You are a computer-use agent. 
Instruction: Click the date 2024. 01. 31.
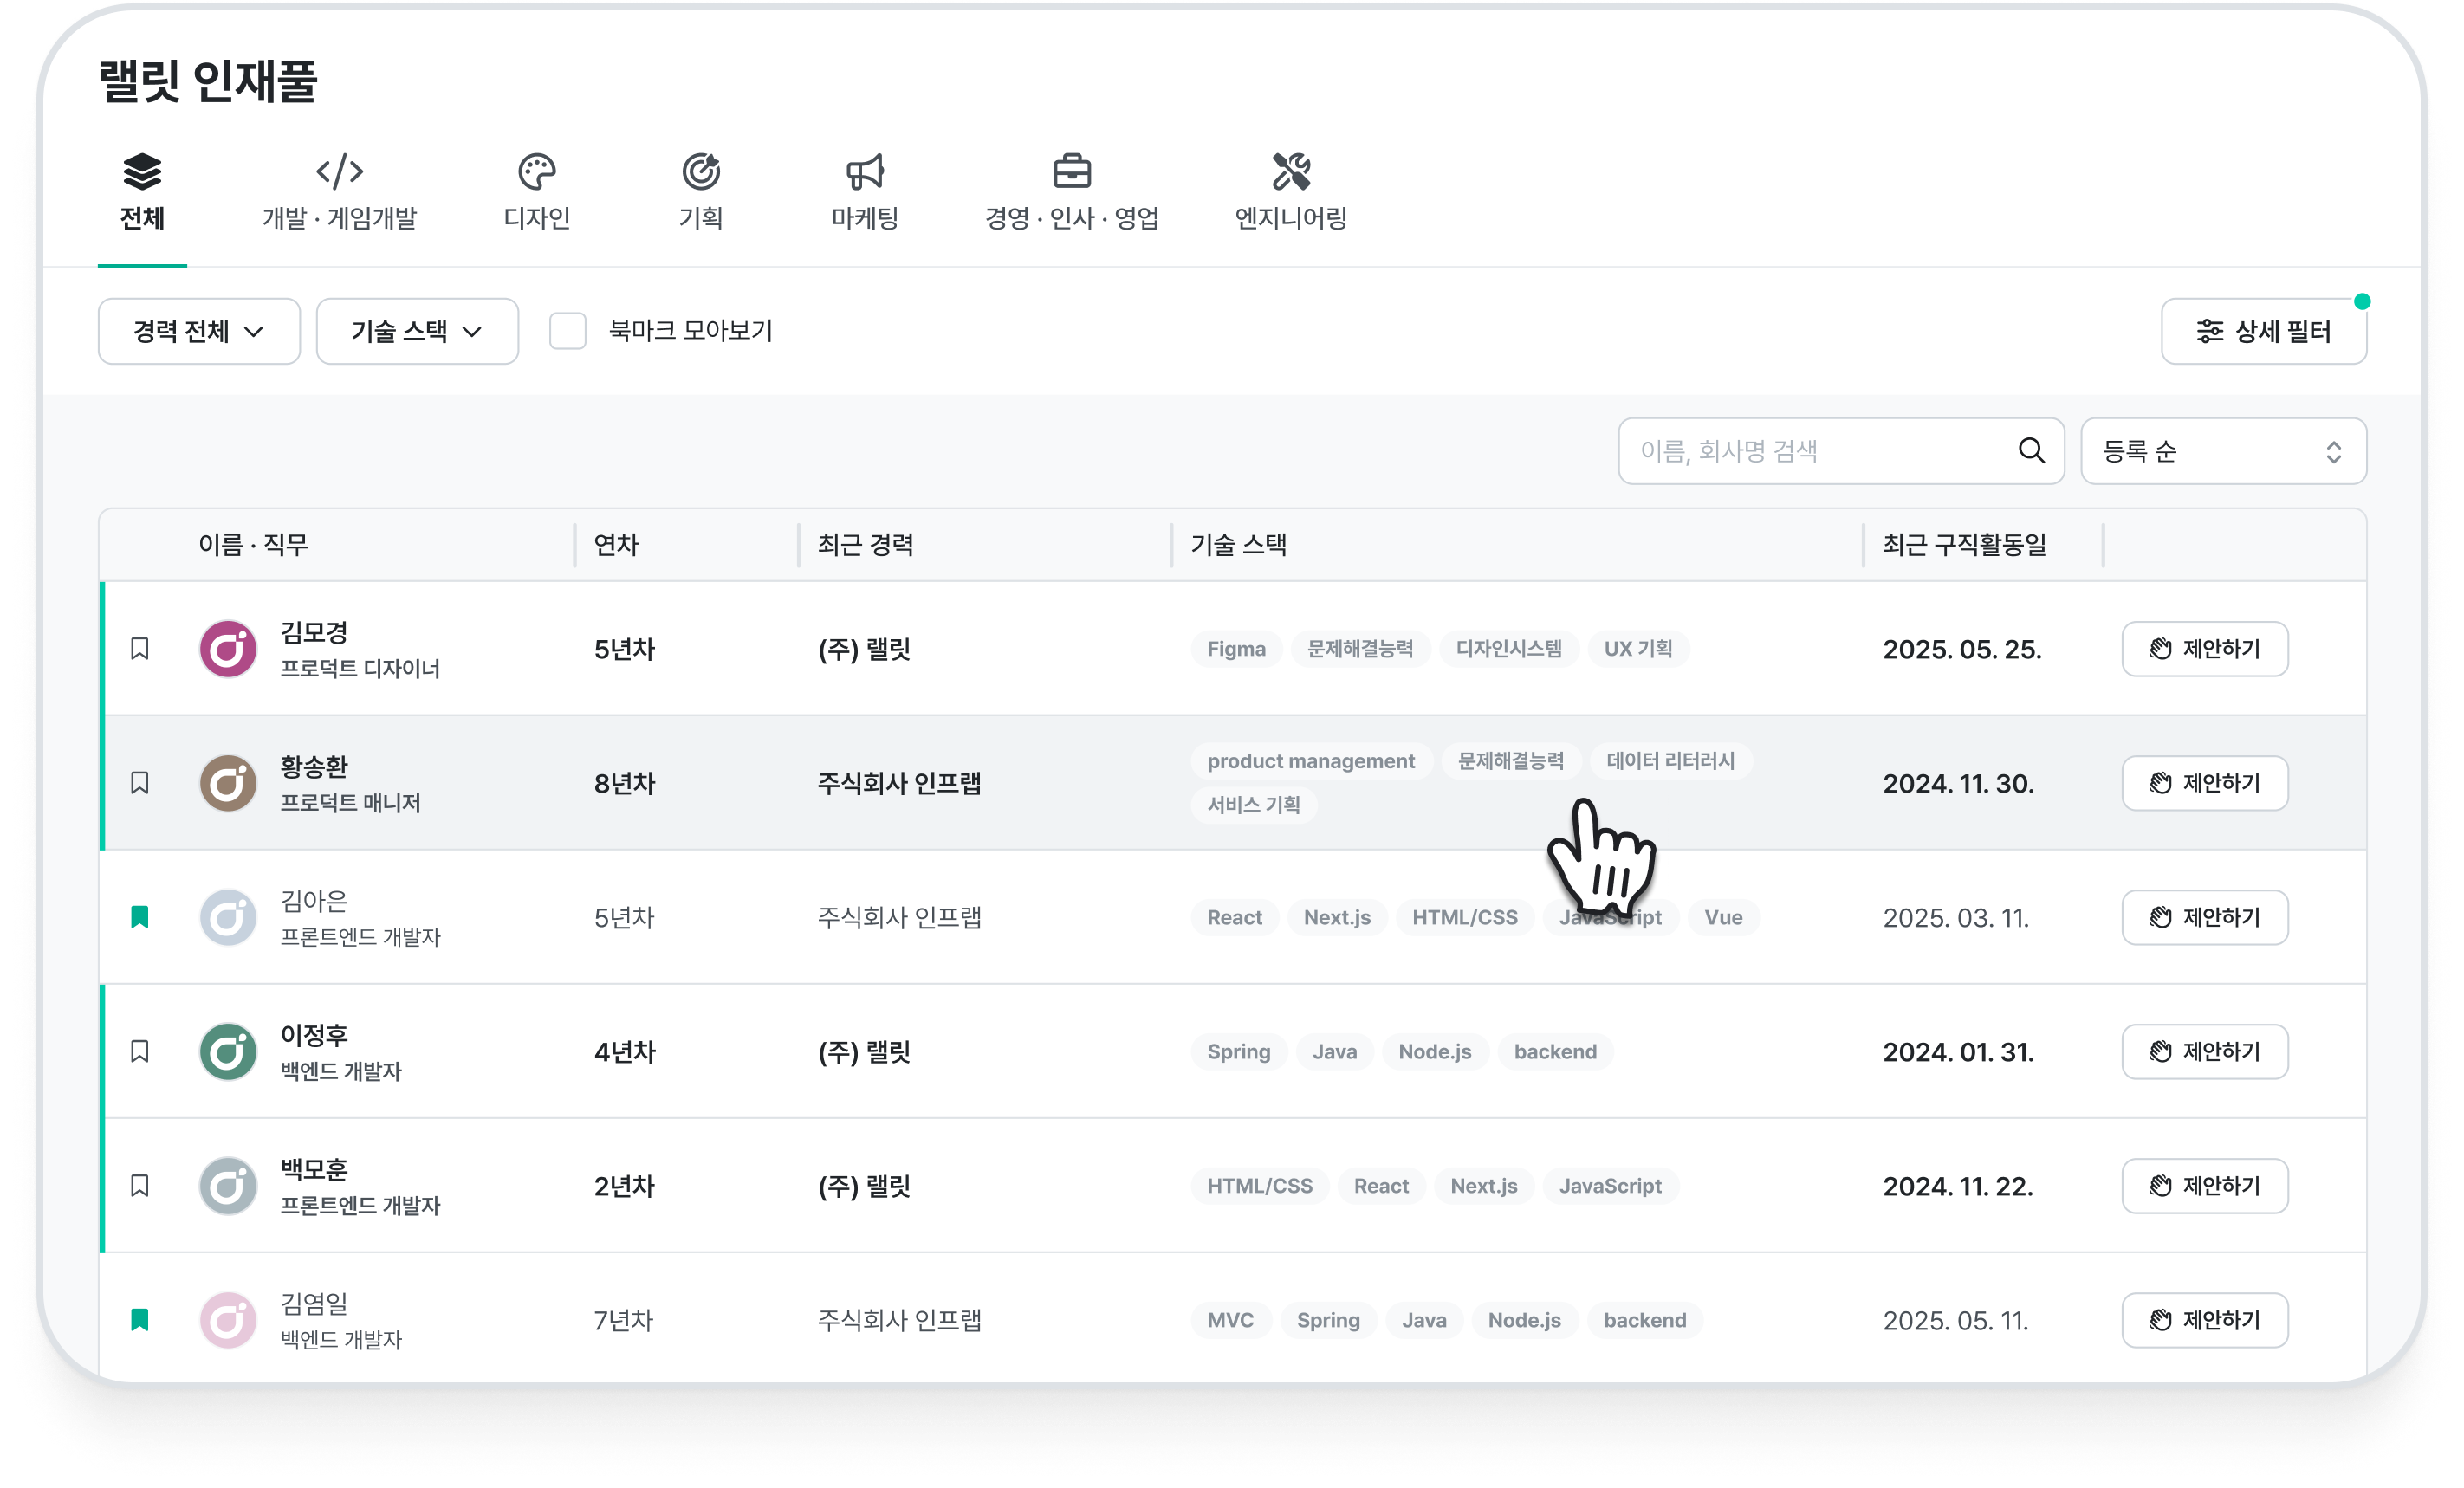[x=1958, y=1051]
